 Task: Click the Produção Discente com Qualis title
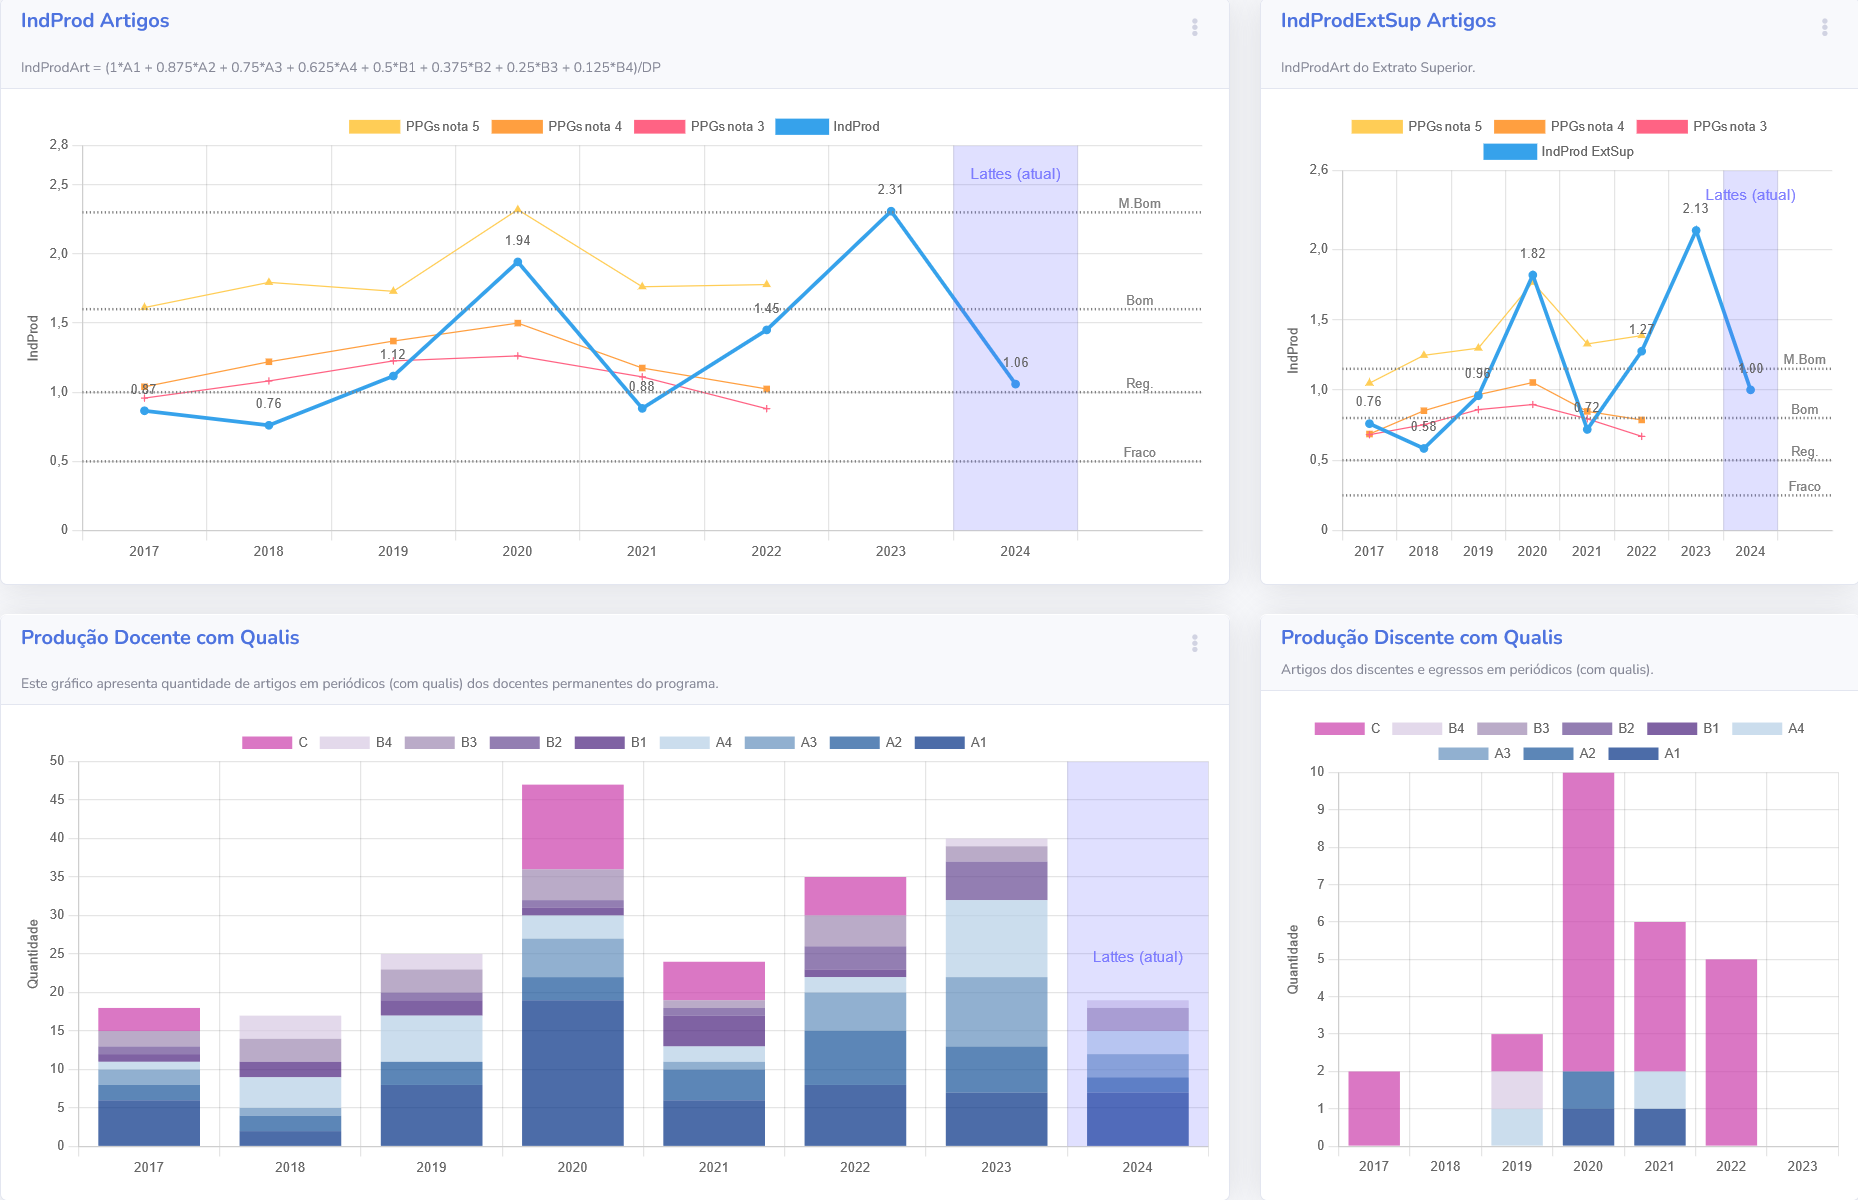tap(1421, 638)
